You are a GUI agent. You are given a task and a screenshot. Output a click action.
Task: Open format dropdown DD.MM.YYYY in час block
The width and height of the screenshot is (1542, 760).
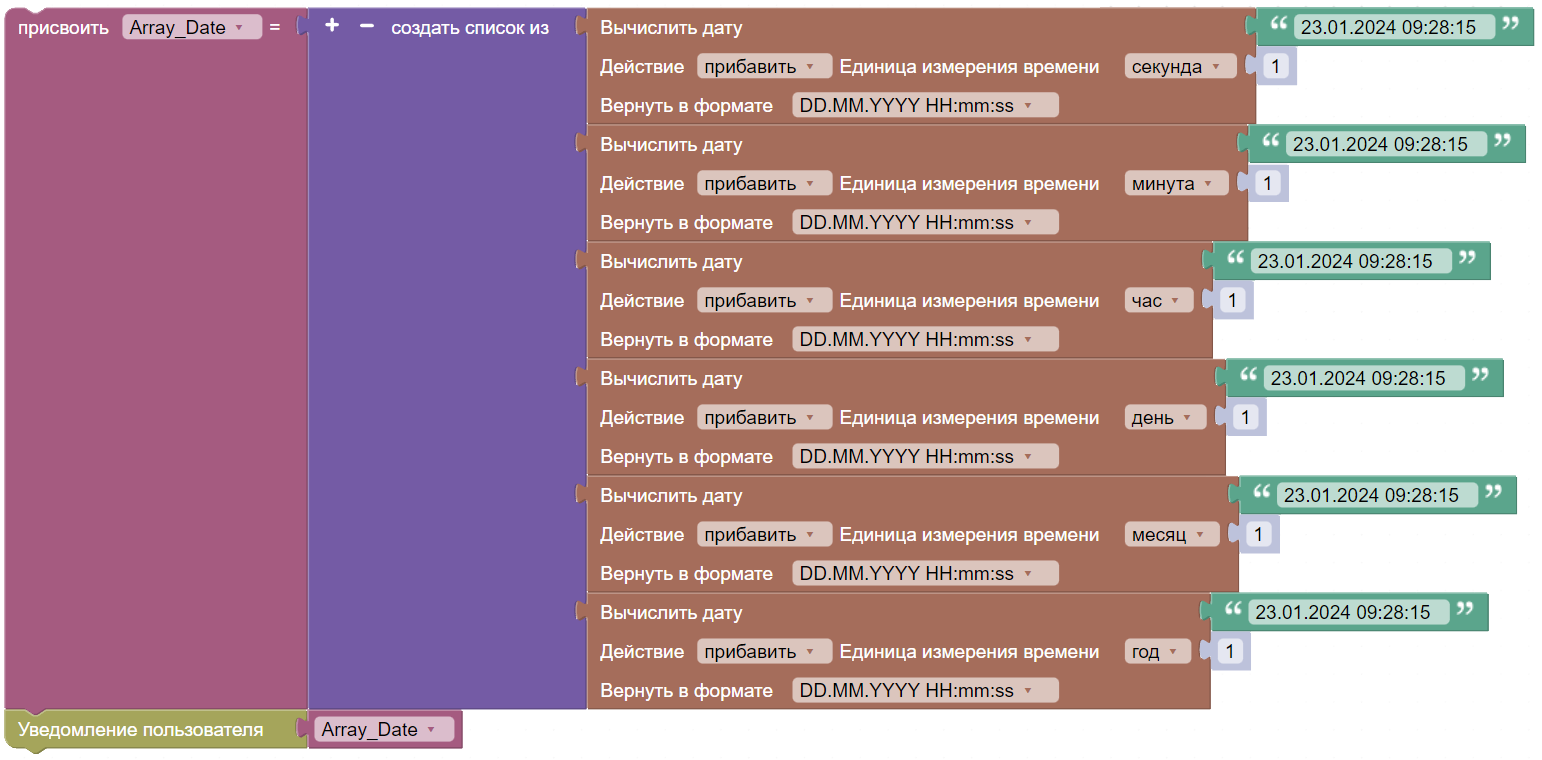[925, 340]
